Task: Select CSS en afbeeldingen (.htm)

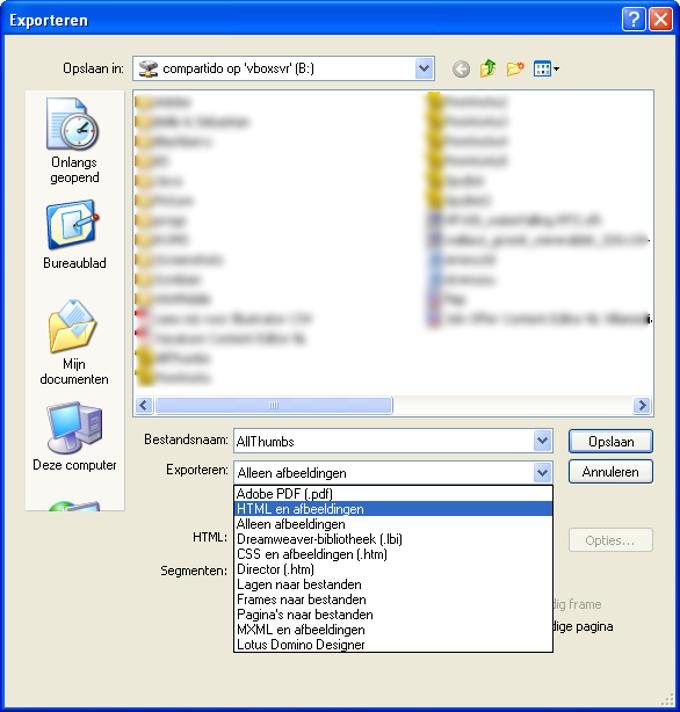Action: coord(393,554)
